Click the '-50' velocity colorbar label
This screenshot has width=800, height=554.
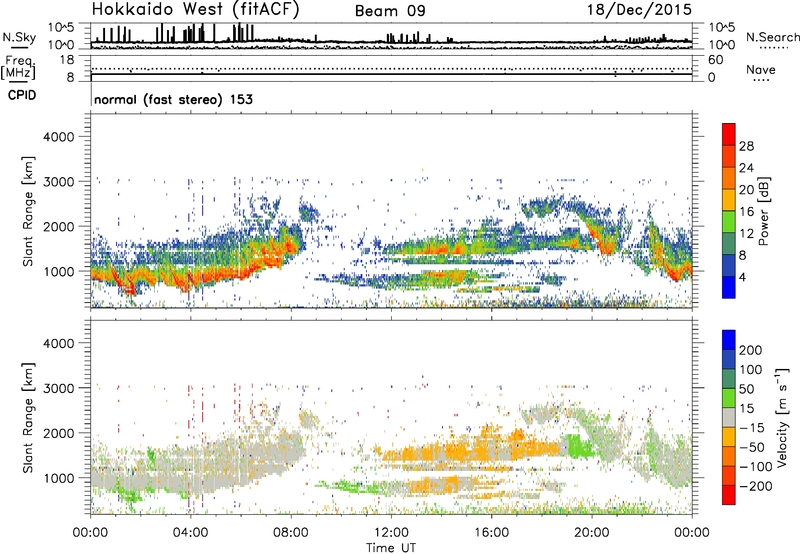[x=752, y=447]
